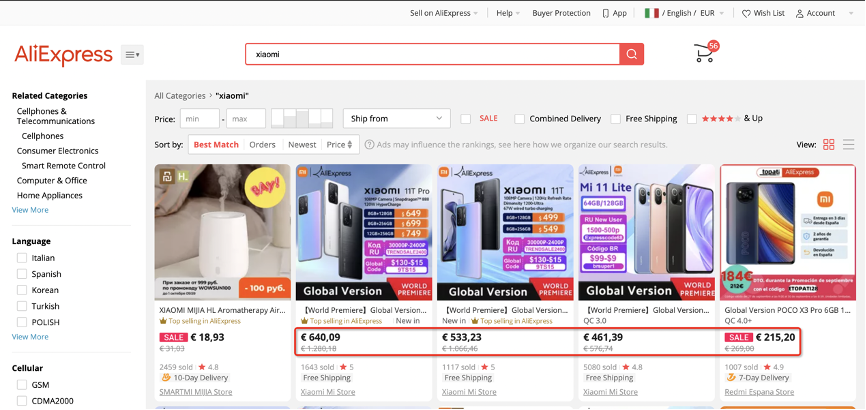866x410 pixels.
Task: Tick the SALE filter checkbox
Action: point(466,119)
